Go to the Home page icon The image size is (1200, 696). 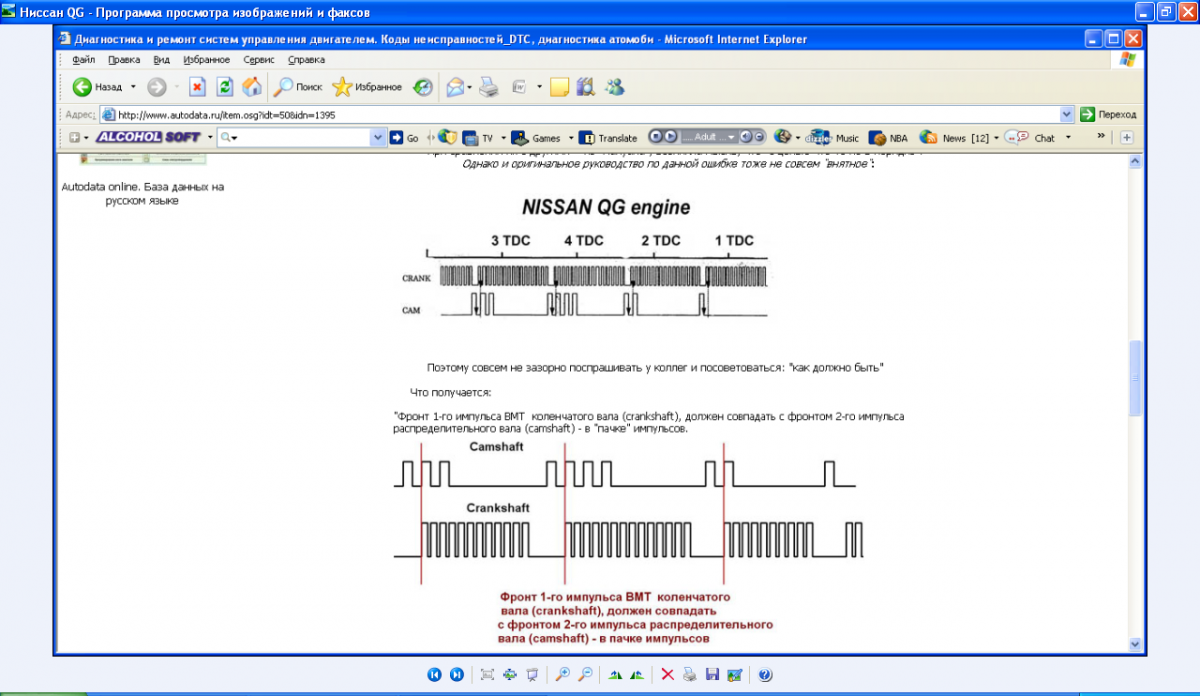click(x=252, y=87)
